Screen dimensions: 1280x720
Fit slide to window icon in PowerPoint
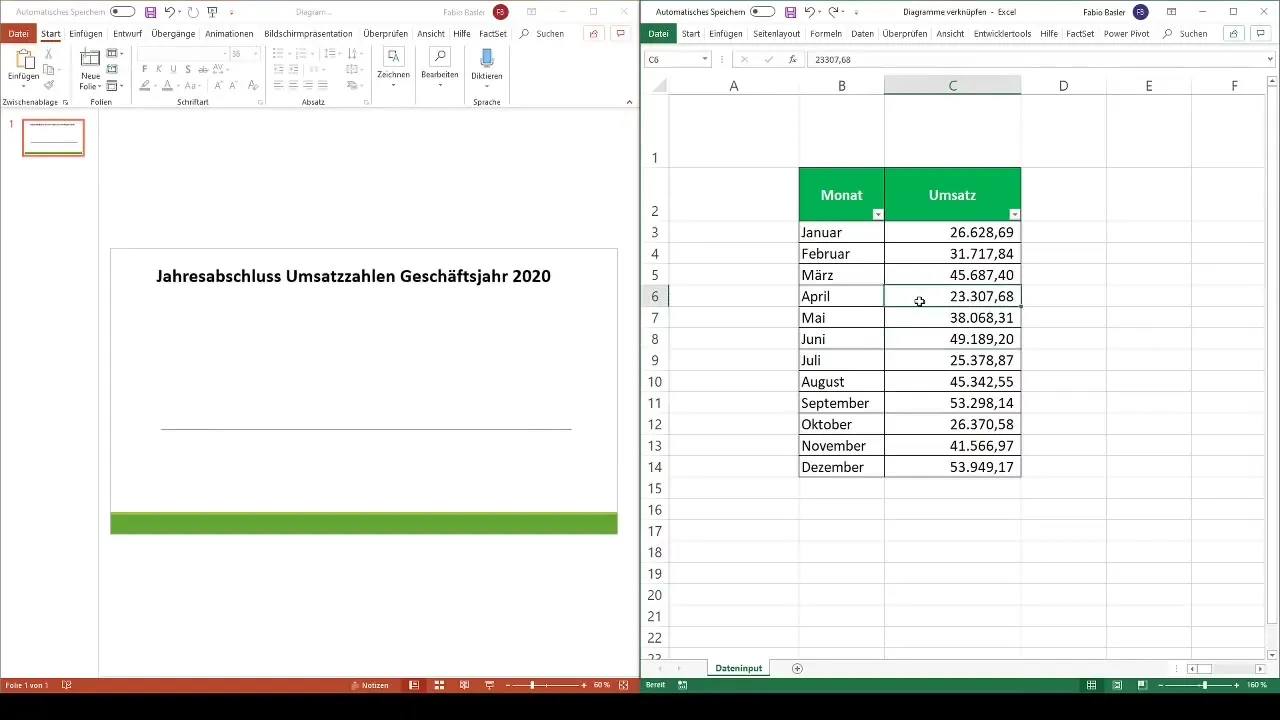(624, 685)
